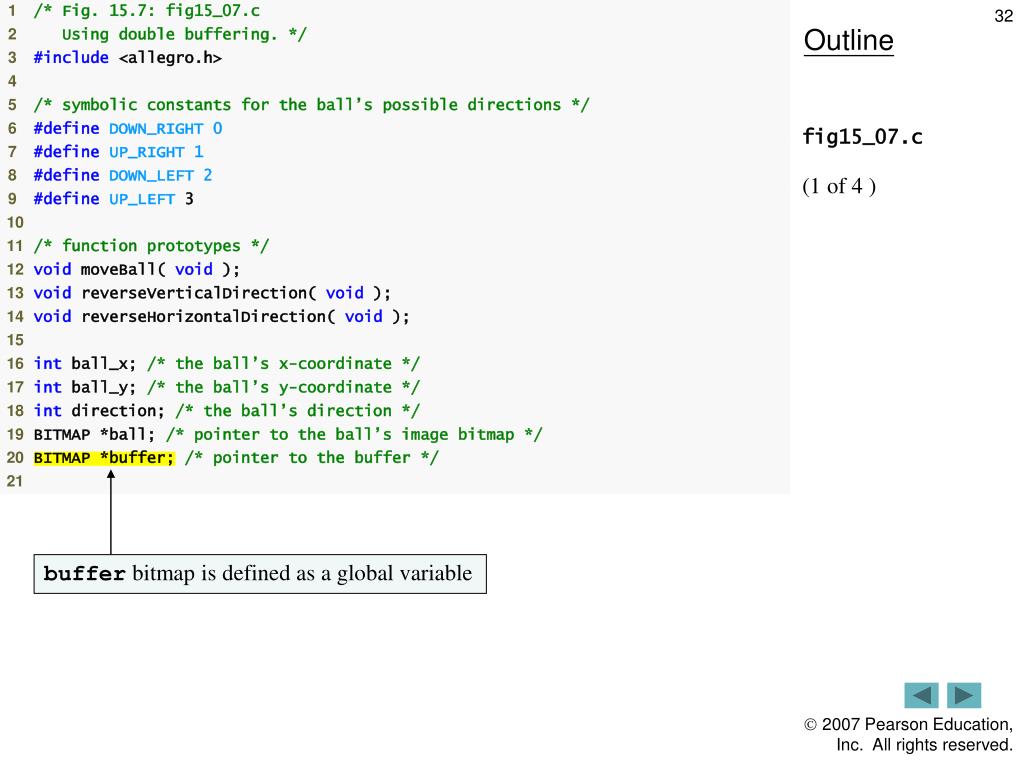Image resolution: width=1024 pixels, height=768 pixels.
Task: Click the reverseHorizontalDirection prototype line
Action: pos(221,316)
